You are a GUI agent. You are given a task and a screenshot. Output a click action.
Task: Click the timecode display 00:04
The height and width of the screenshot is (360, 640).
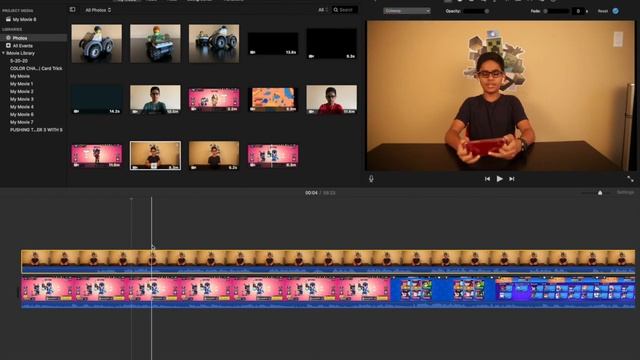(311, 193)
